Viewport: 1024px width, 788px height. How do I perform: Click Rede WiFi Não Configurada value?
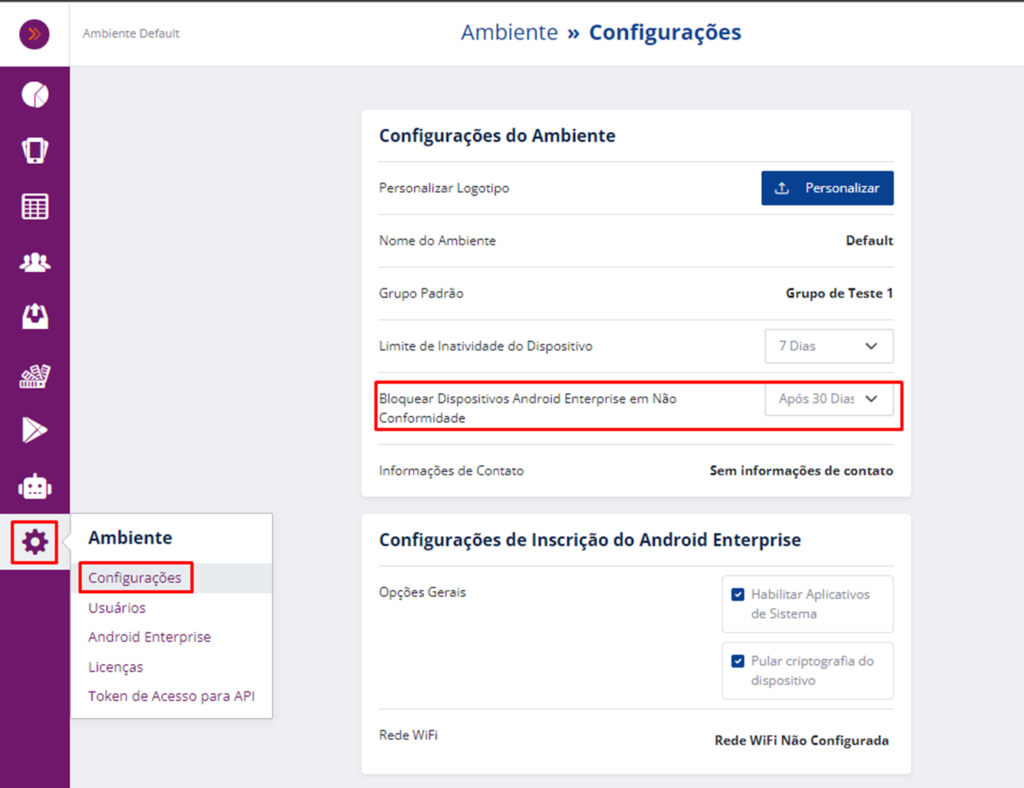[x=801, y=740]
